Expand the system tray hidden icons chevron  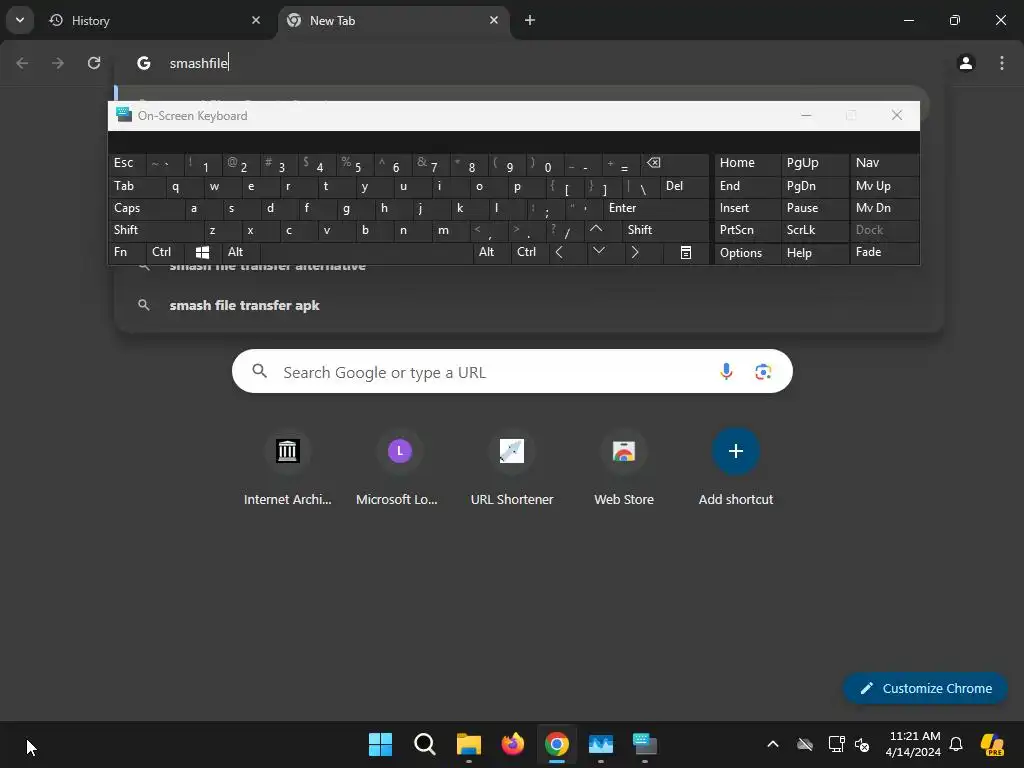tap(773, 744)
